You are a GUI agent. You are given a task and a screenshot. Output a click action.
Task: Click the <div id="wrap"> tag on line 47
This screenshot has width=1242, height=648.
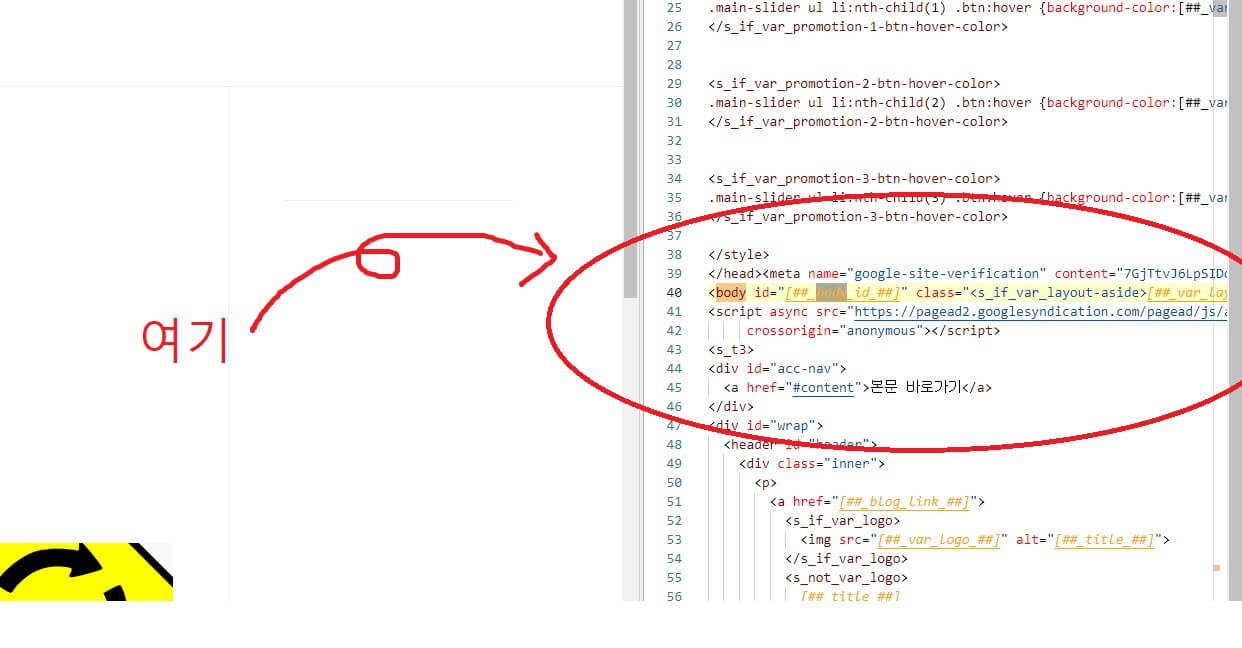(x=766, y=426)
